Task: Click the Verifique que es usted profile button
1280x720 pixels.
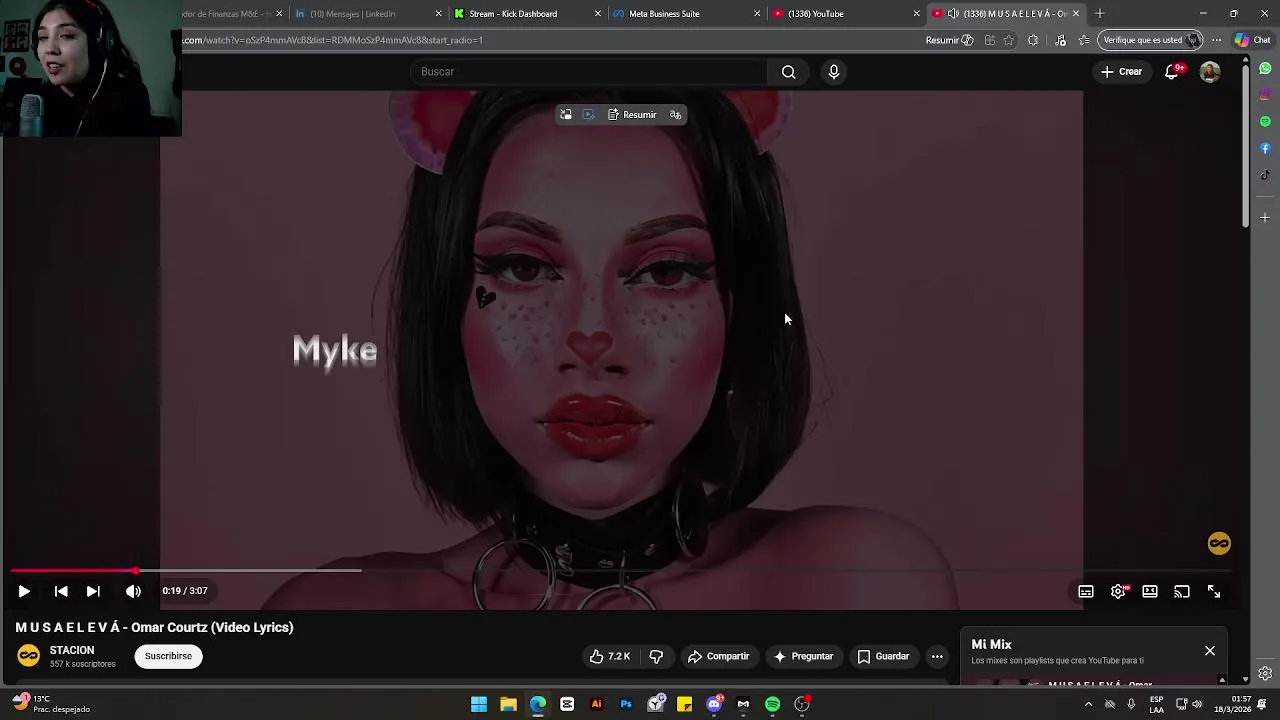Action: tap(1149, 40)
